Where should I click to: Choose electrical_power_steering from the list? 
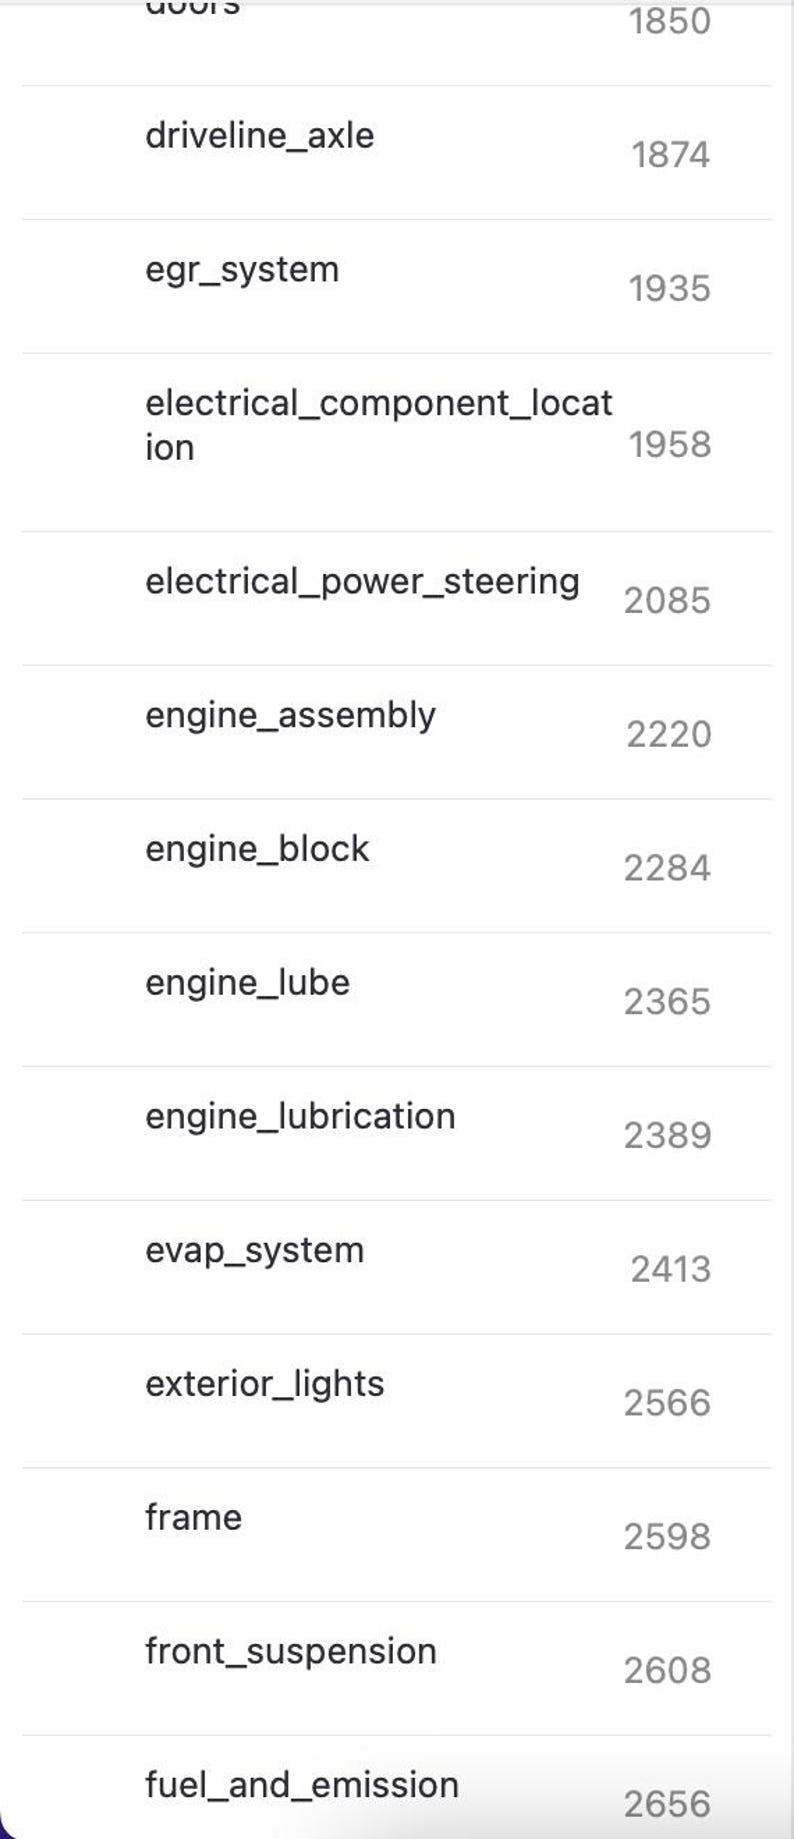pos(362,582)
